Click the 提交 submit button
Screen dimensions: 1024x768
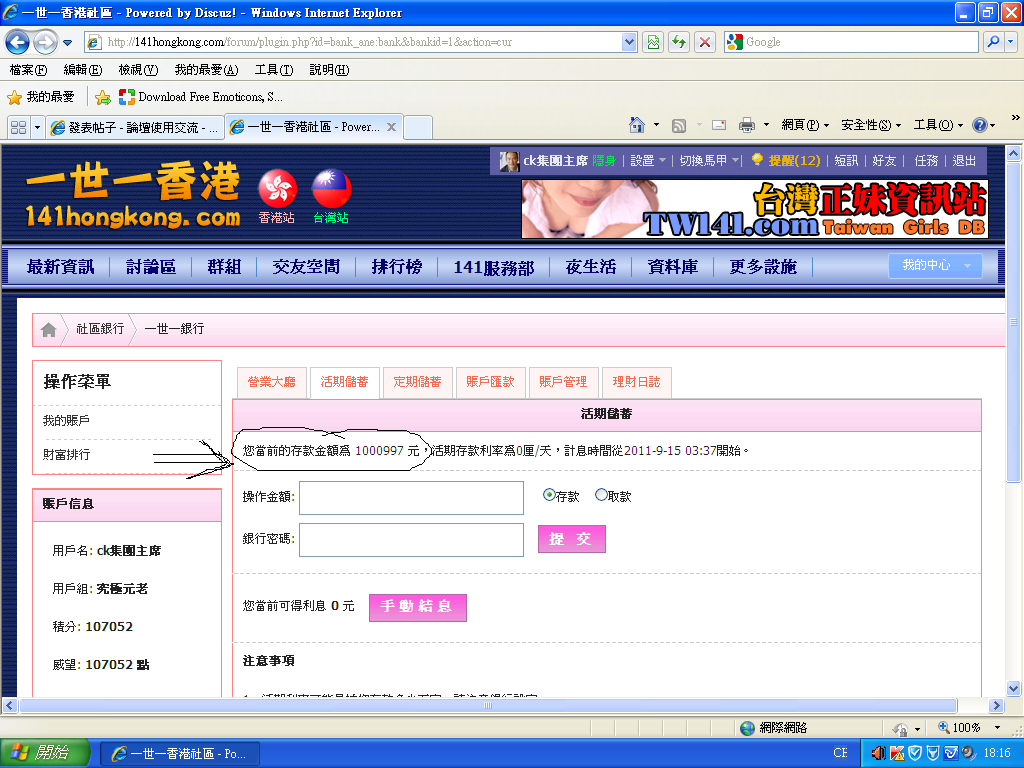click(571, 539)
